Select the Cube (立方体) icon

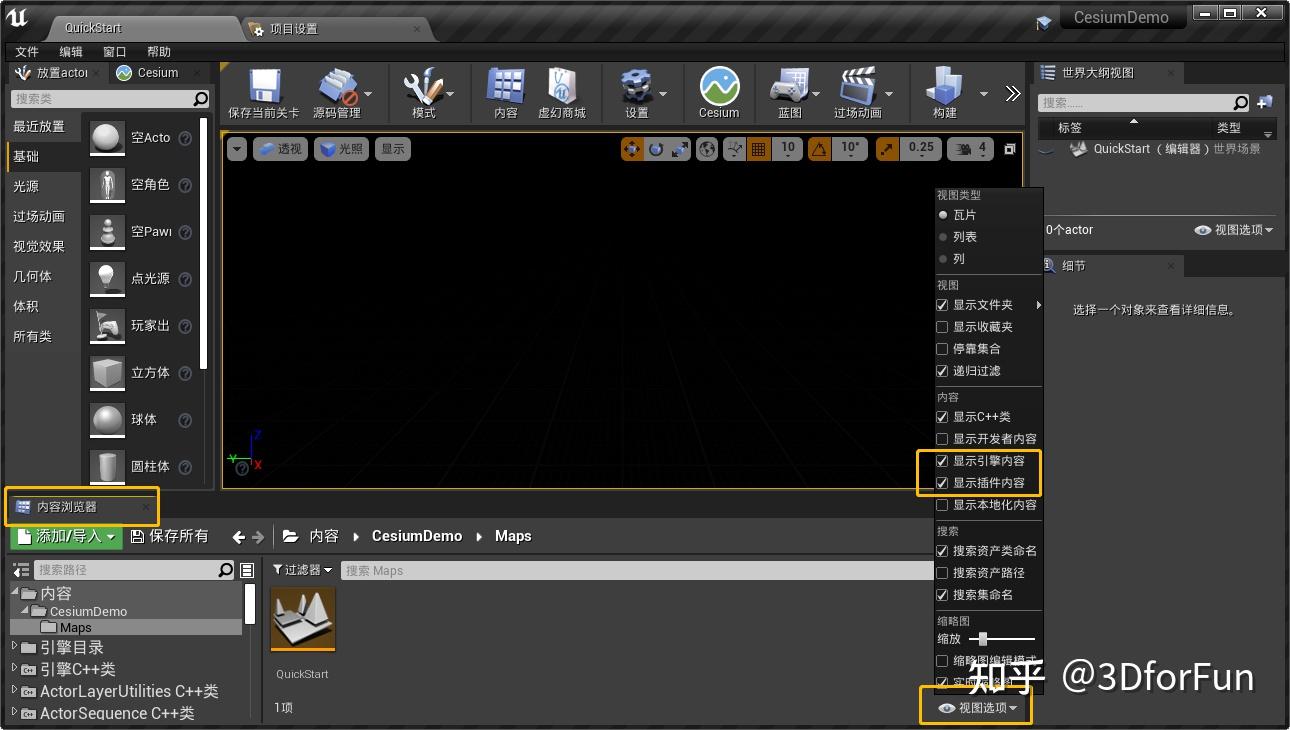pos(107,373)
